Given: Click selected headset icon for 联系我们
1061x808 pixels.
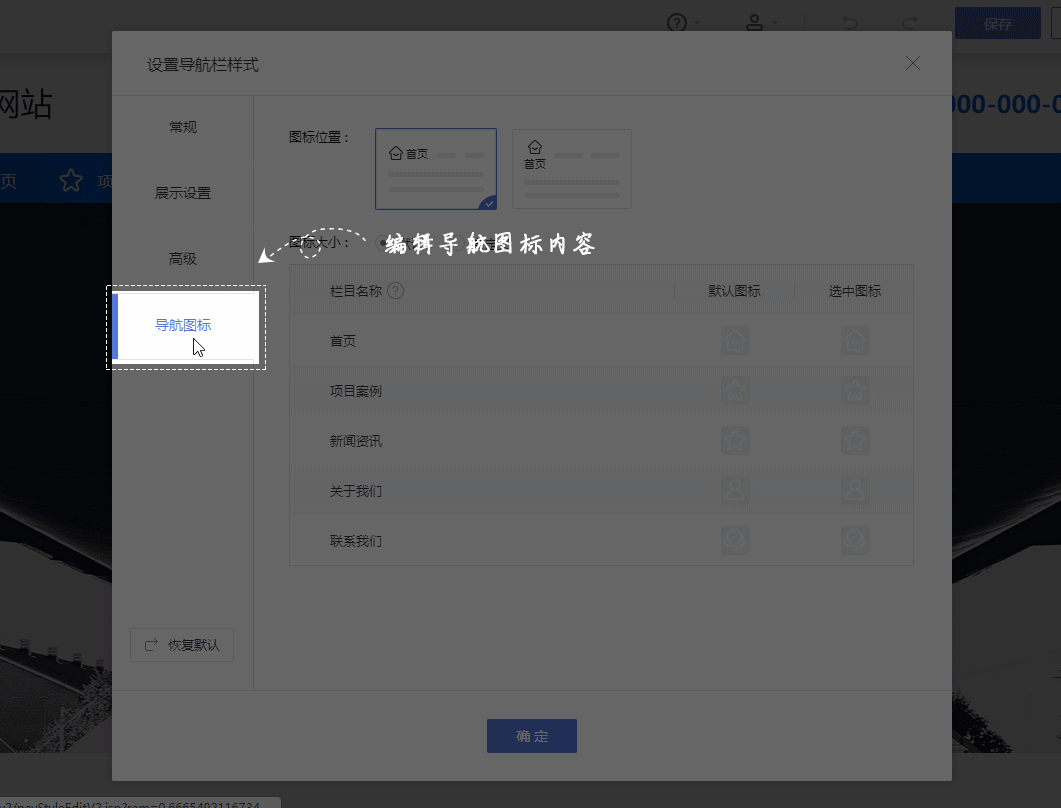Looking at the screenshot, I should [x=855, y=541].
